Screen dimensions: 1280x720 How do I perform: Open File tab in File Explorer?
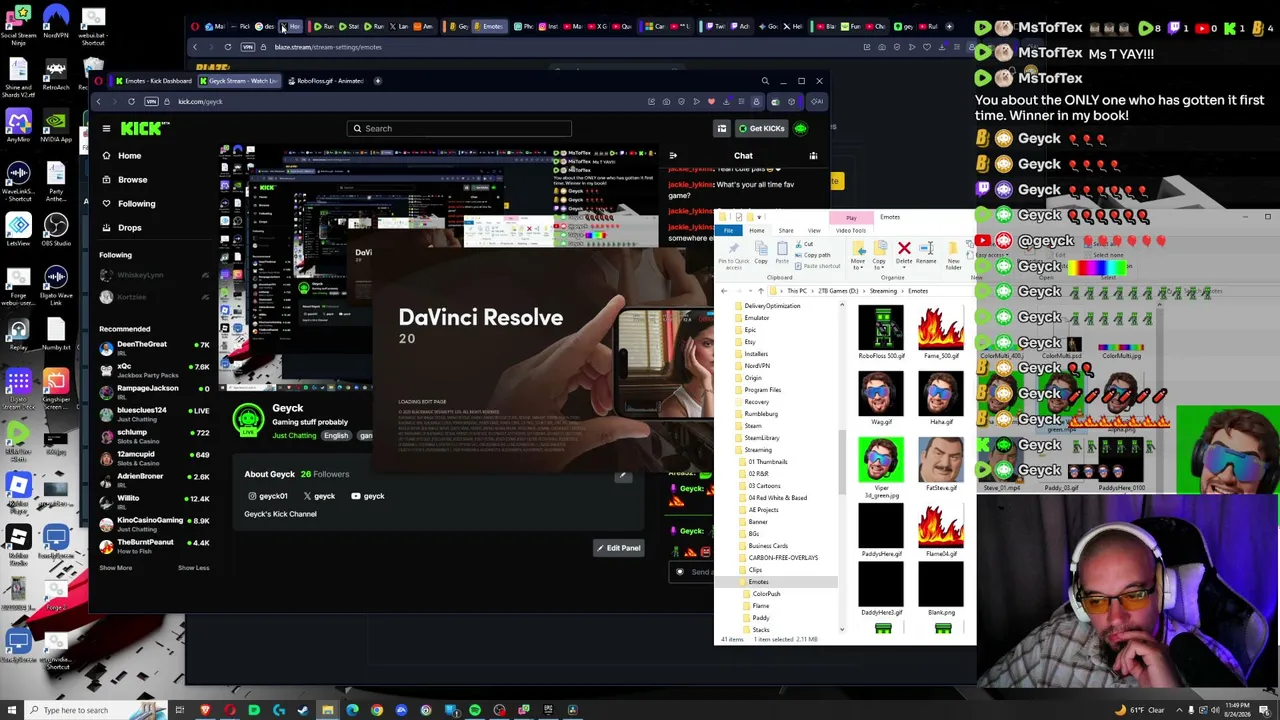point(728,231)
